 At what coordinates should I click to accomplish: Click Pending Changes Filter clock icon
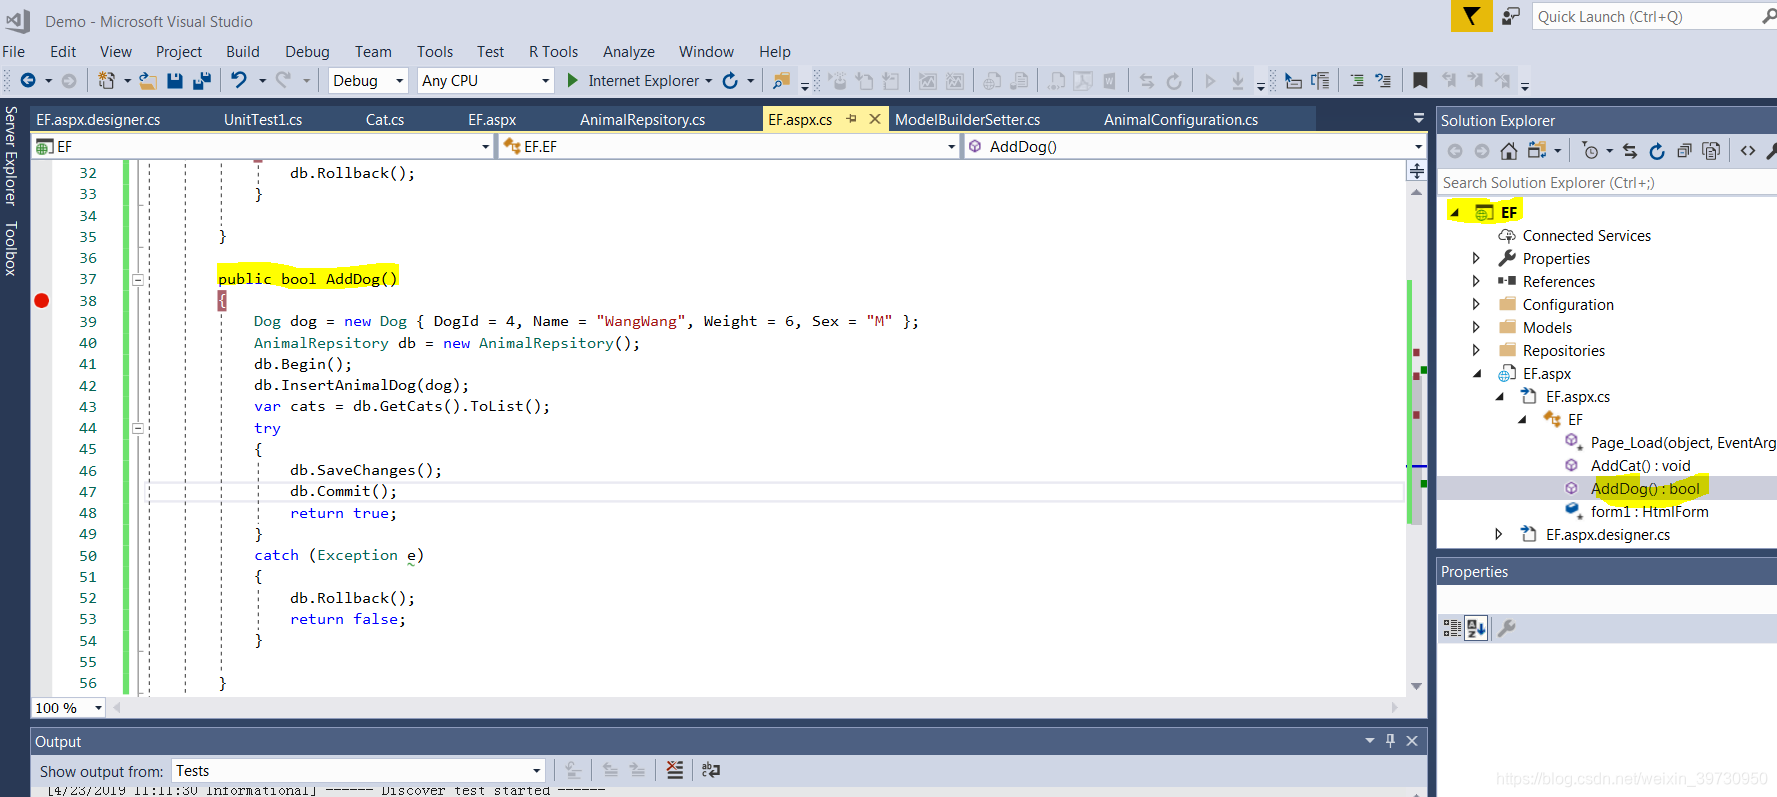point(1590,151)
